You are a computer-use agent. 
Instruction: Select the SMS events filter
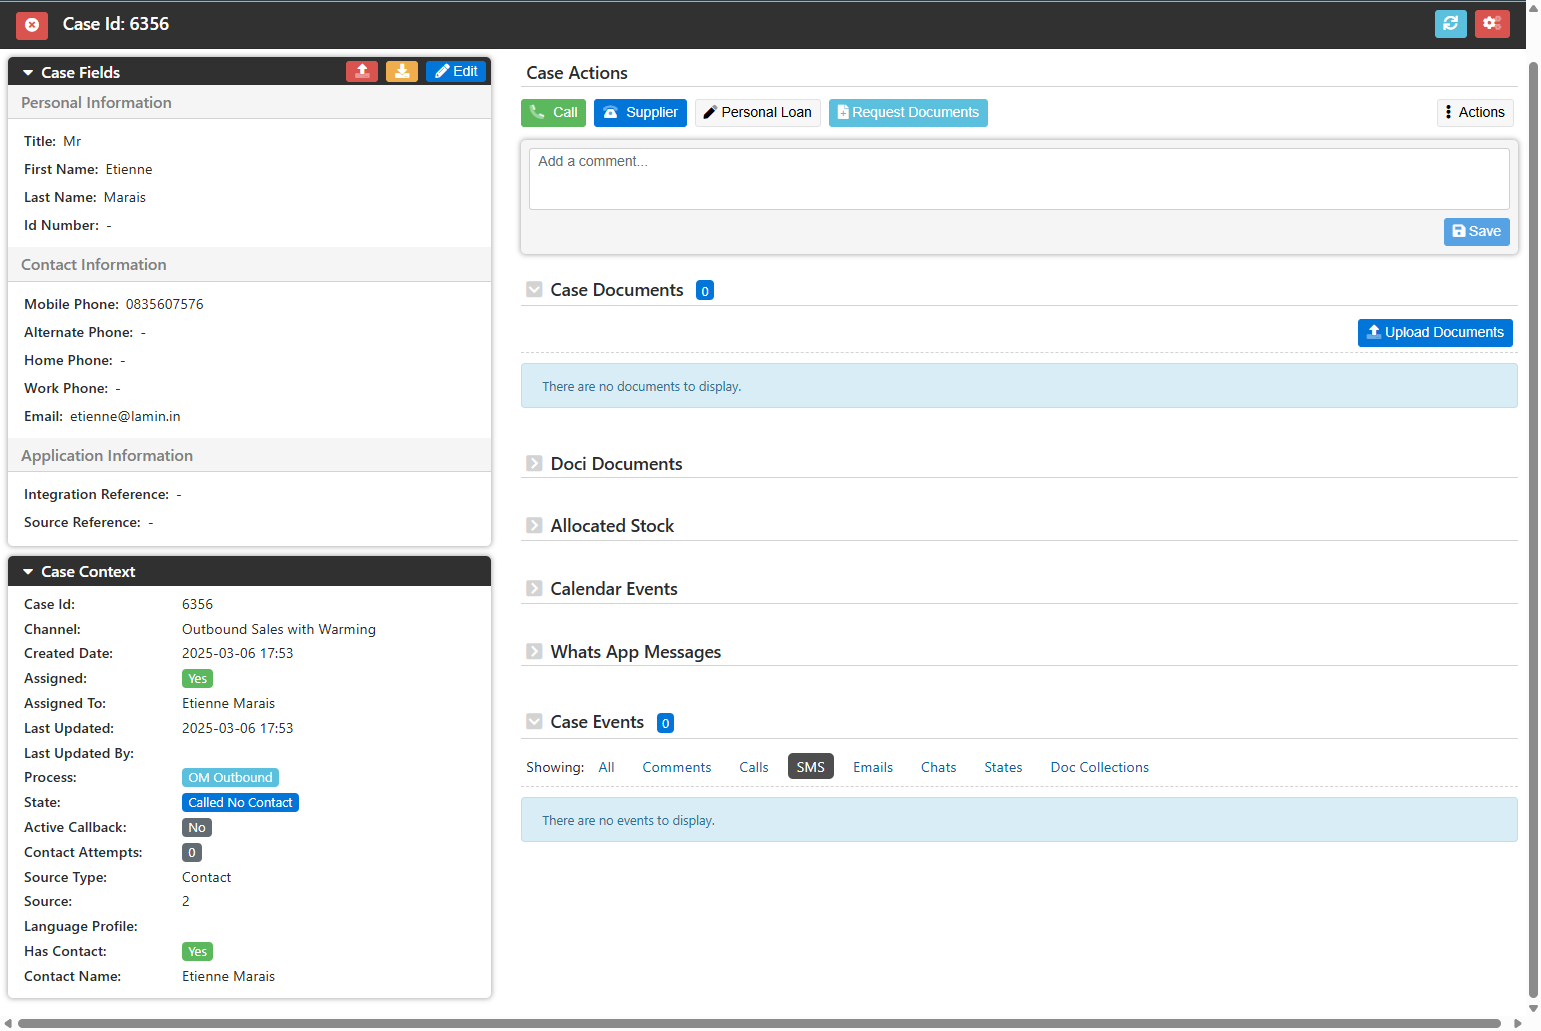(811, 767)
